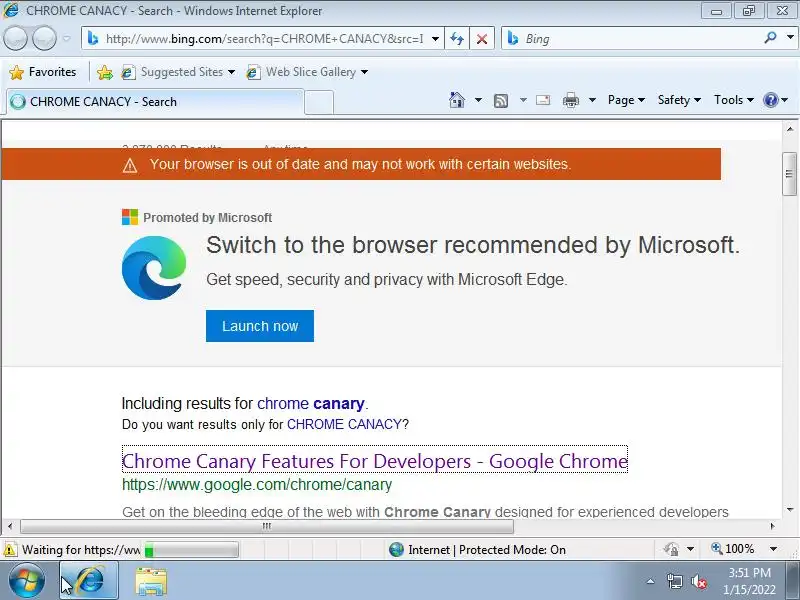Click the vertical scrollbar thumb
800x600 pixels.
(x=789, y=174)
